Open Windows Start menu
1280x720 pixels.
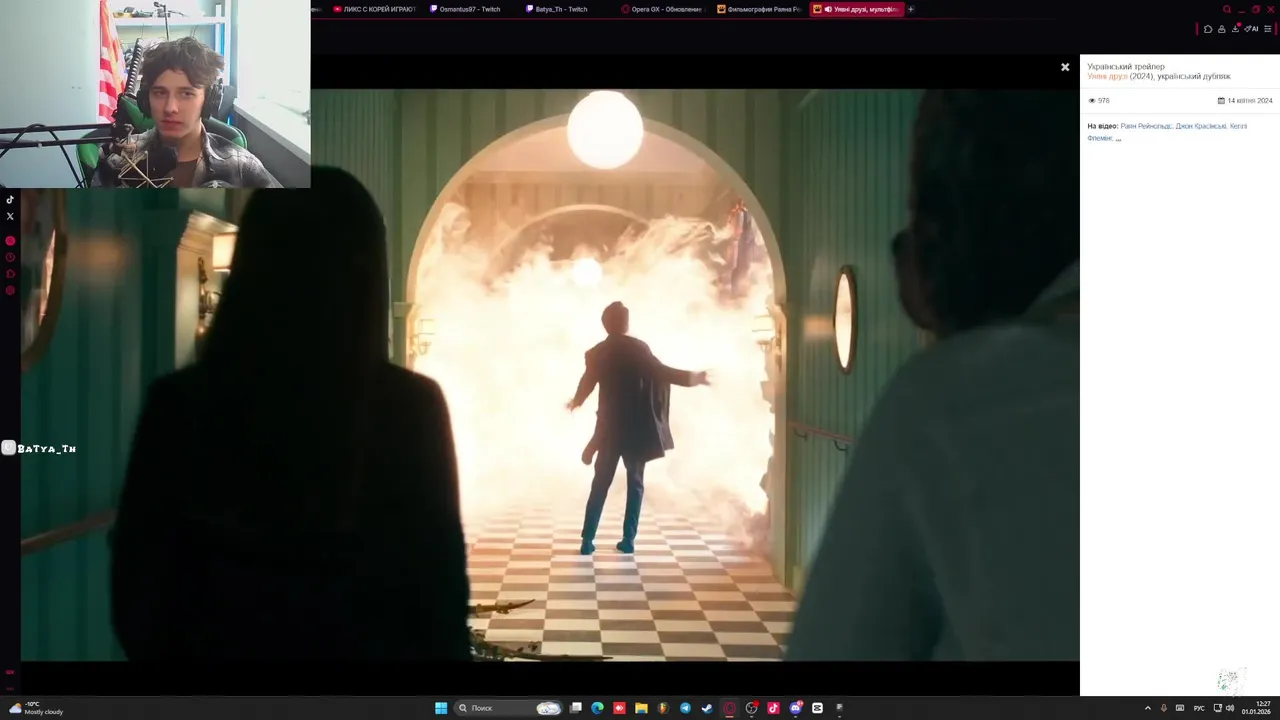[441, 708]
